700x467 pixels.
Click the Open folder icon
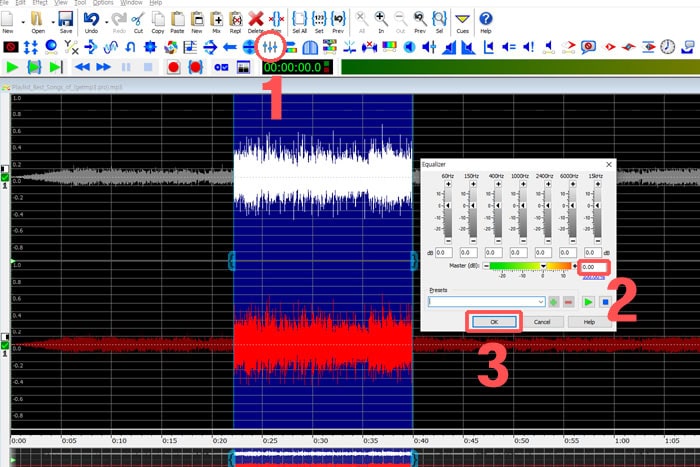(x=37, y=19)
